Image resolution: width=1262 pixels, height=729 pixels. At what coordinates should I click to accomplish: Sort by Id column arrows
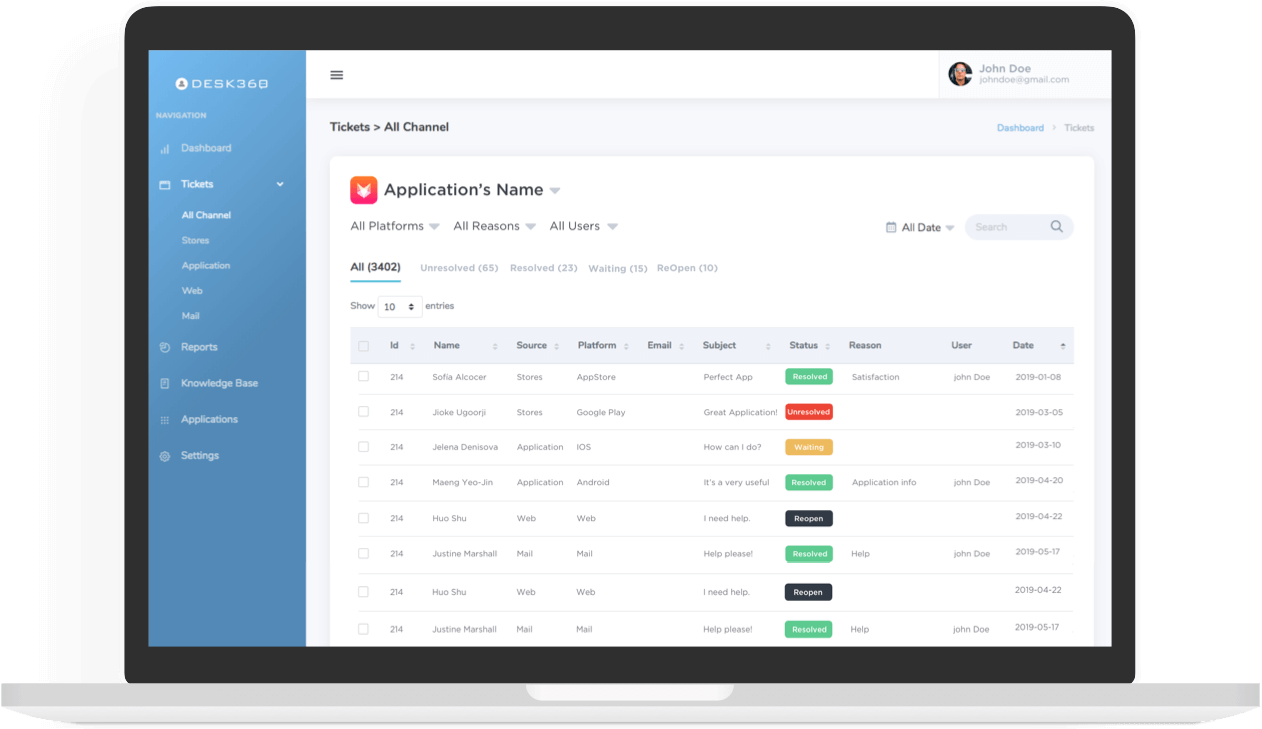tap(412, 346)
